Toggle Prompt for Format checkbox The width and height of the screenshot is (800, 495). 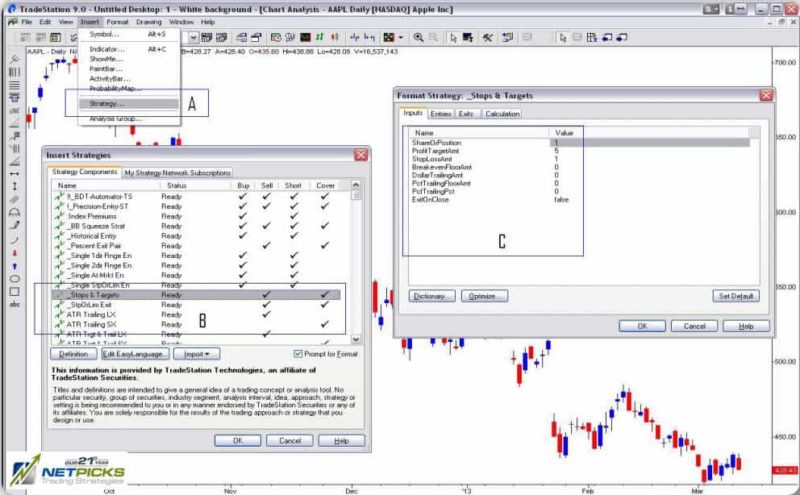click(298, 354)
